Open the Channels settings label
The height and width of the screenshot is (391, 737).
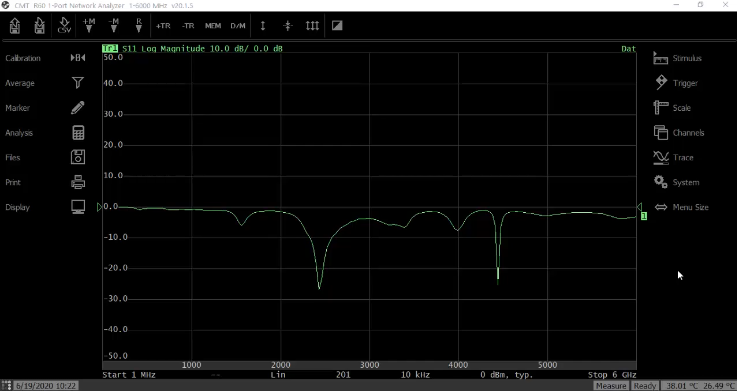(689, 133)
